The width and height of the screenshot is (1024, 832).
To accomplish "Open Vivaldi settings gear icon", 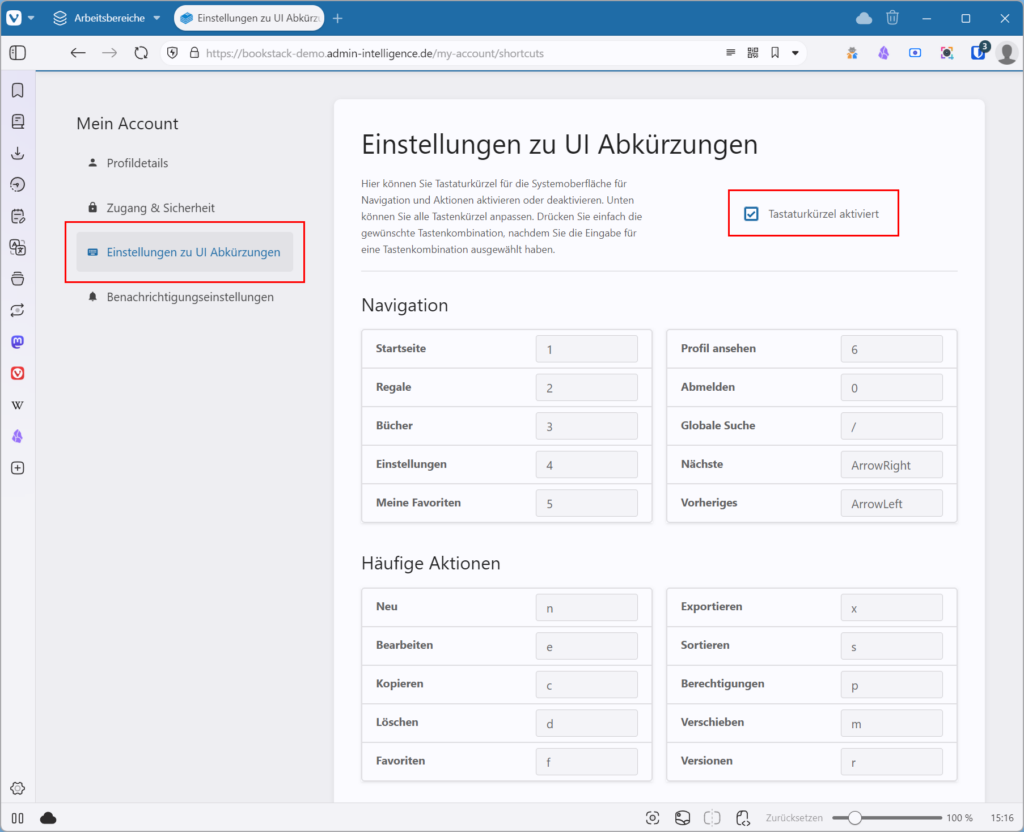I will [x=18, y=788].
